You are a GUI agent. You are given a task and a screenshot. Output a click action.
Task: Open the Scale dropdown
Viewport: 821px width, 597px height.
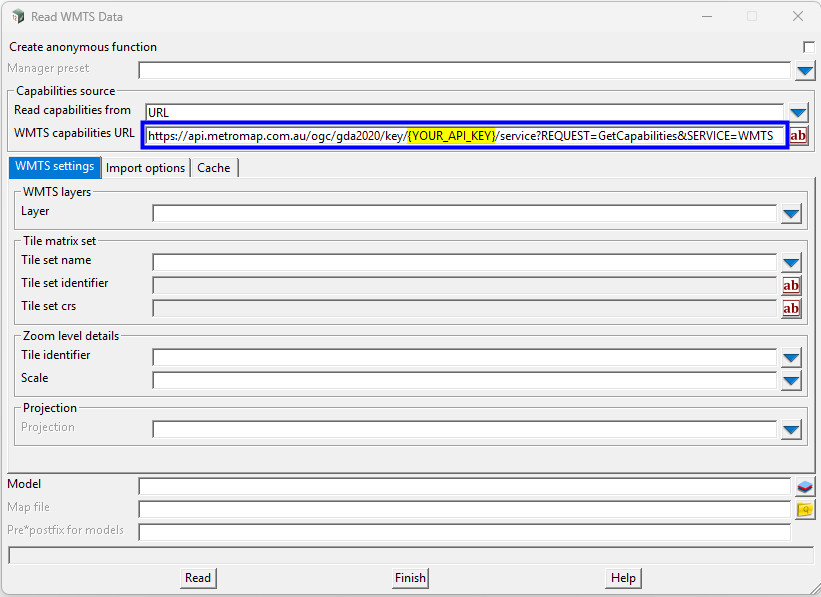click(x=791, y=380)
